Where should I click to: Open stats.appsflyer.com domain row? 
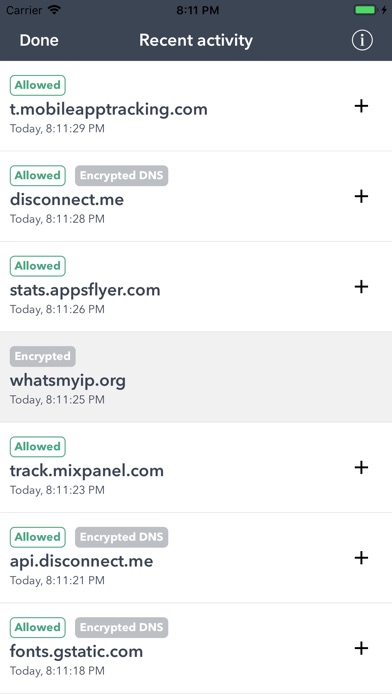(196, 287)
